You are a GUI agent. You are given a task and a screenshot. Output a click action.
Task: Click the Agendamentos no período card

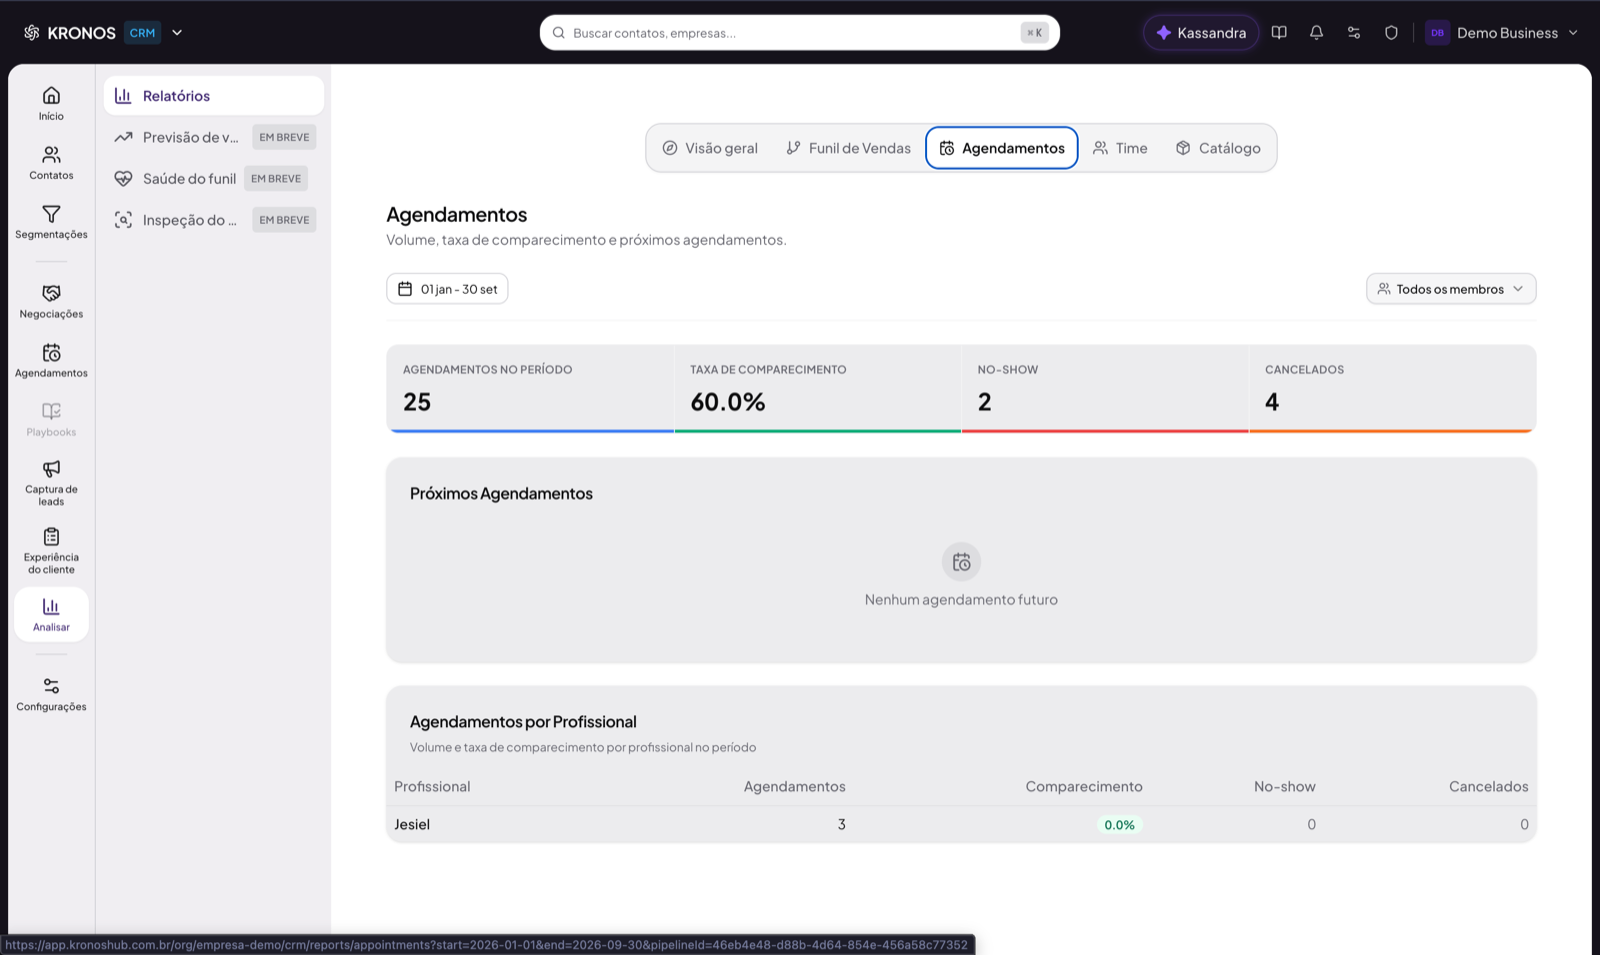[x=530, y=389]
